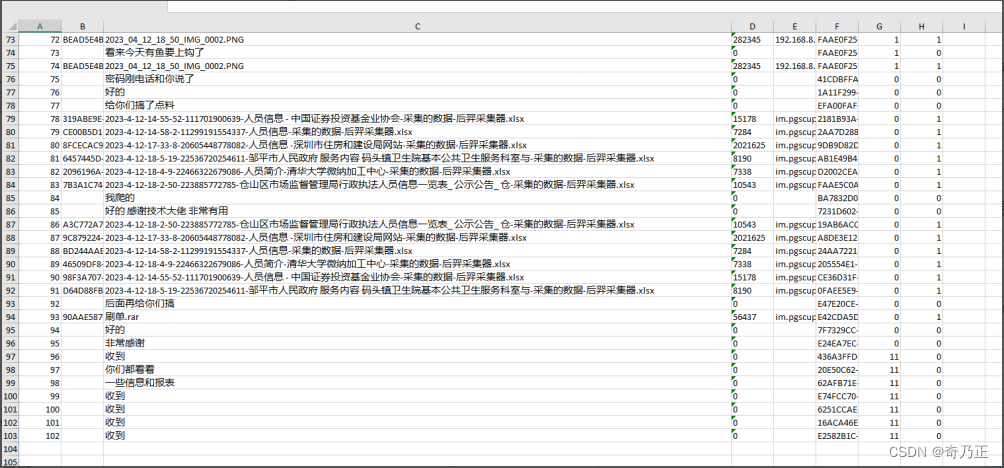The height and width of the screenshot is (468, 1004).
Task: Click cell '41CDBFFA' in column F
Action: coord(838,79)
